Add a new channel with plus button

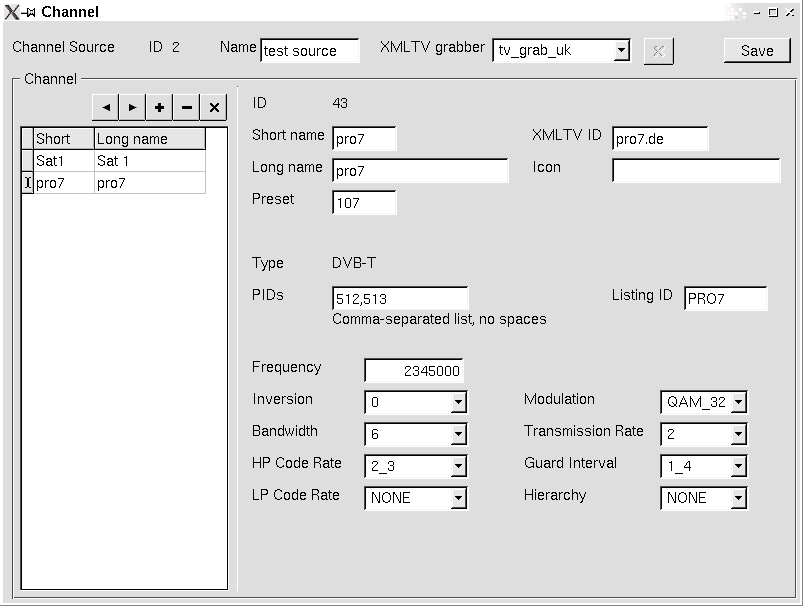click(x=159, y=107)
